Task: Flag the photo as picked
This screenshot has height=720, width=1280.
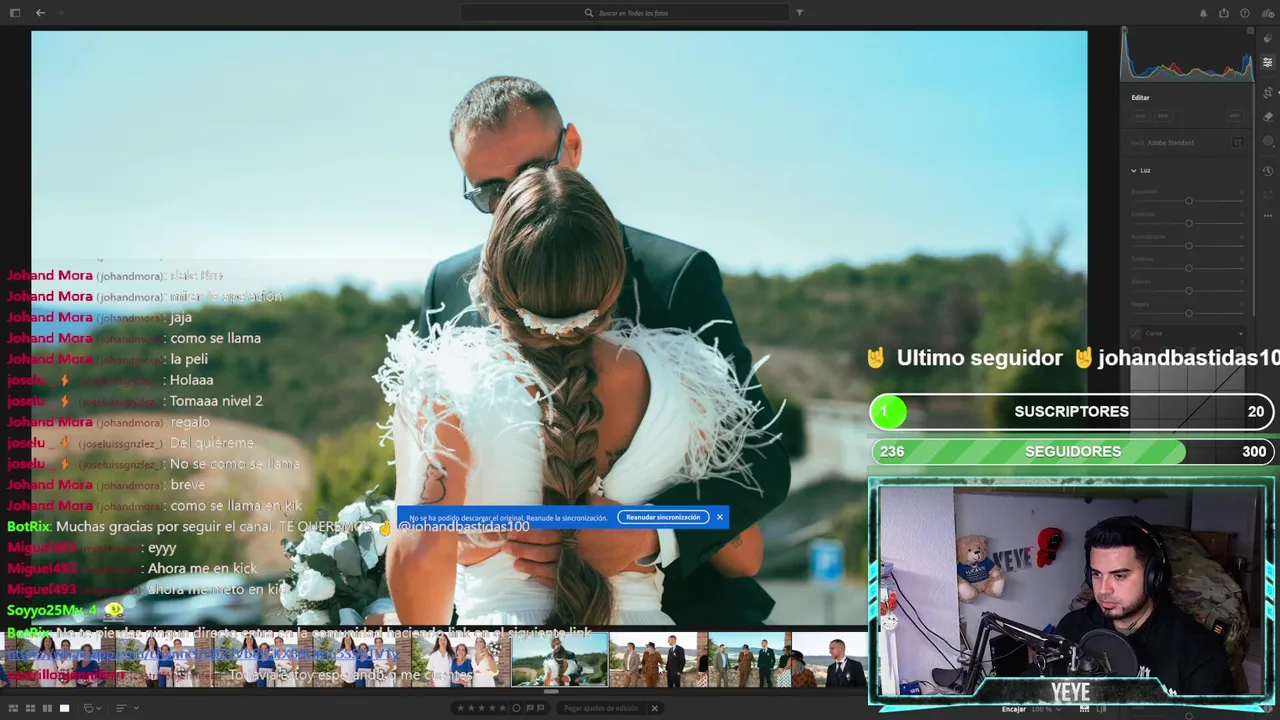Action: [x=530, y=708]
